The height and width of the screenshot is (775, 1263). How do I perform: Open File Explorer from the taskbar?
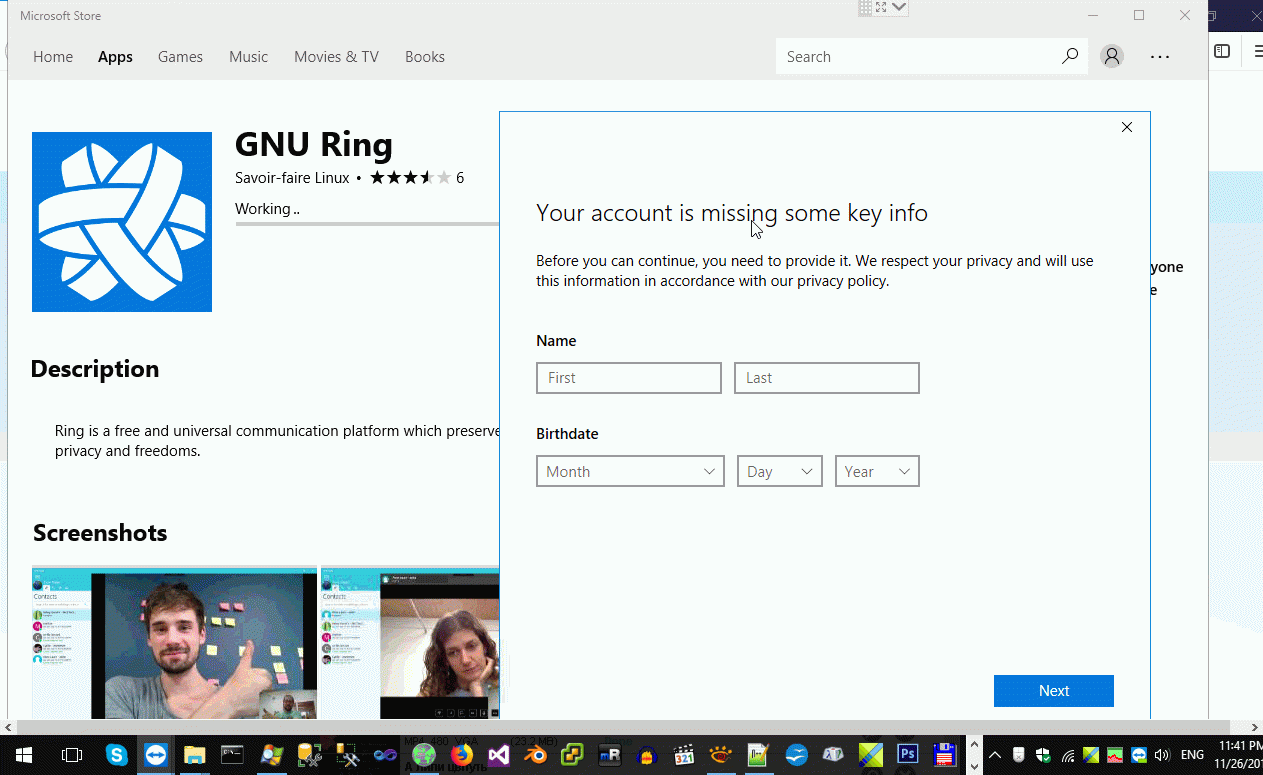pos(194,755)
